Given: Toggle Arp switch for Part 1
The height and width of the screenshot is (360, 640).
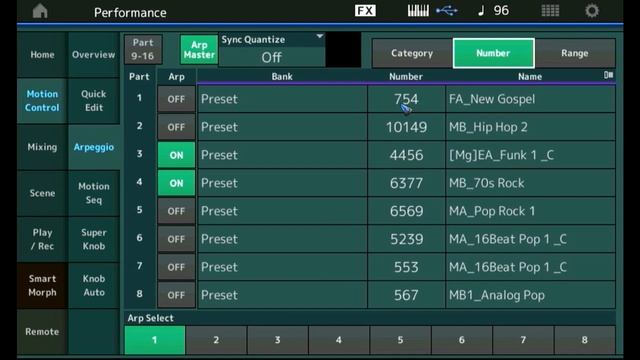Looking at the screenshot, I should 176,99.
